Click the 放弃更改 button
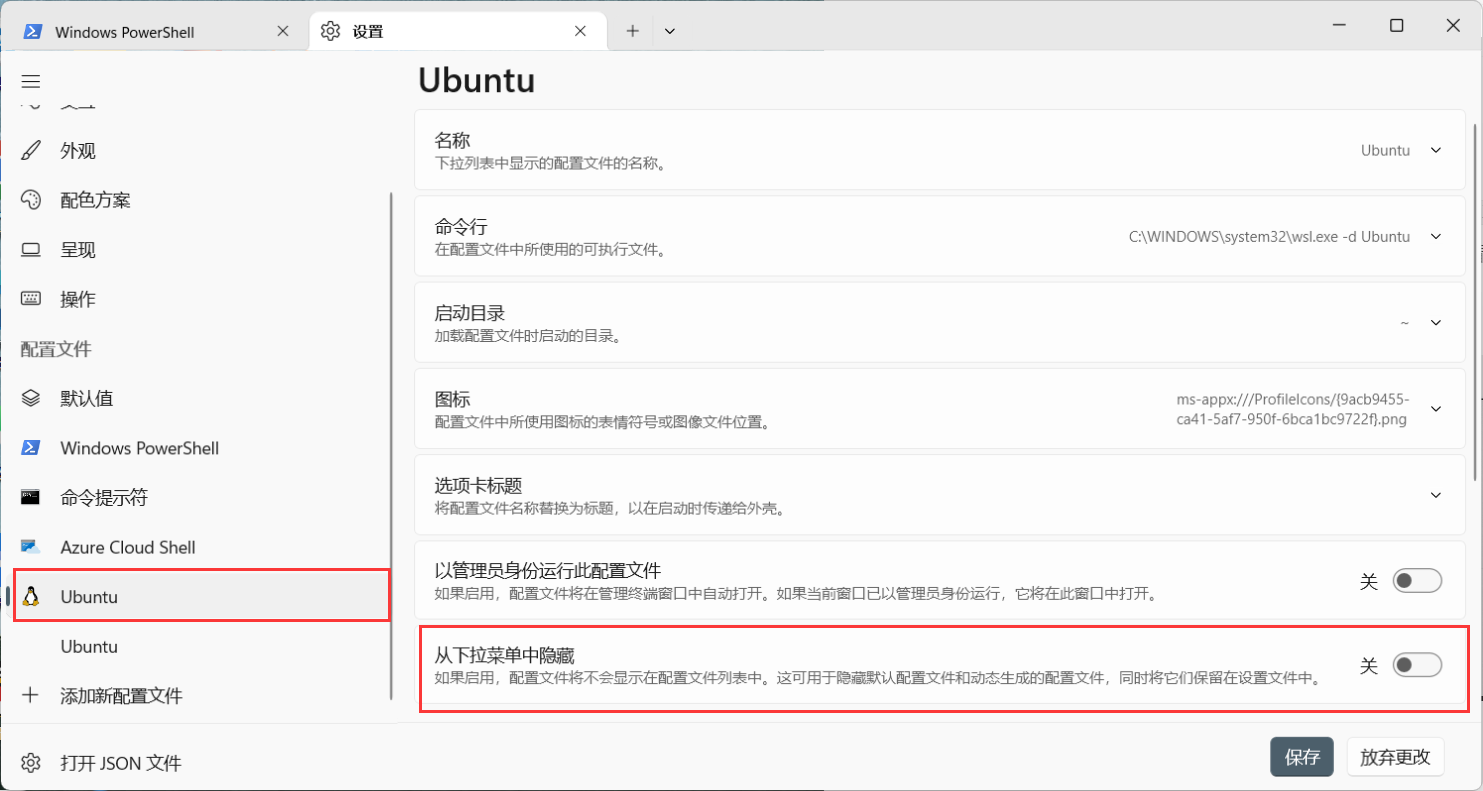 coord(1395,757)
